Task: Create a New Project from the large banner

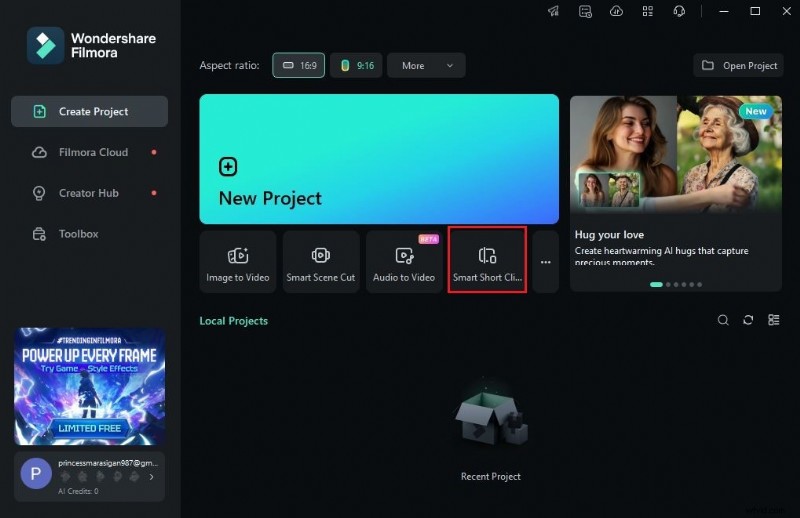Action: coord(378,159)
